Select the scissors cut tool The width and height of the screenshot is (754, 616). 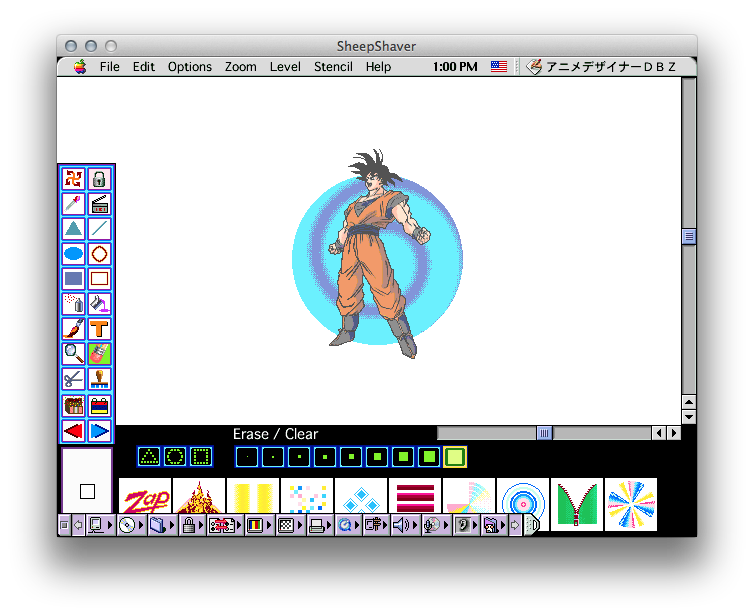[73, 379]
